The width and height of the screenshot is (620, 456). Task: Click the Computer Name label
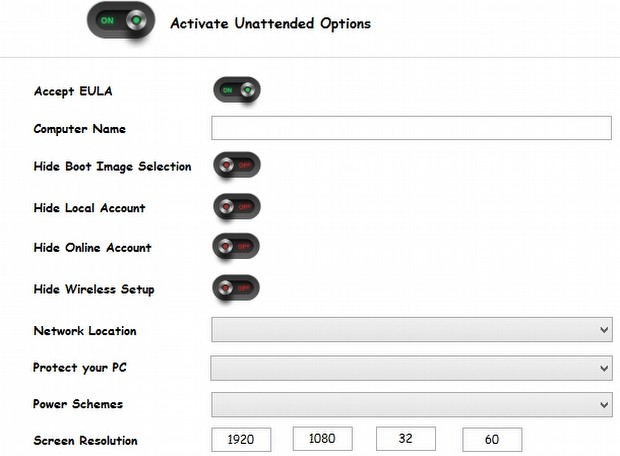click(79, 129)
